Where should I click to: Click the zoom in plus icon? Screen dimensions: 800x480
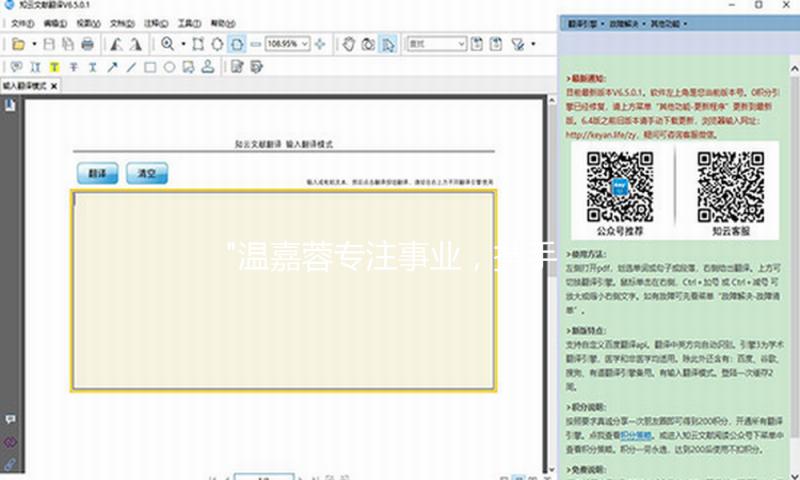[320, 44]
